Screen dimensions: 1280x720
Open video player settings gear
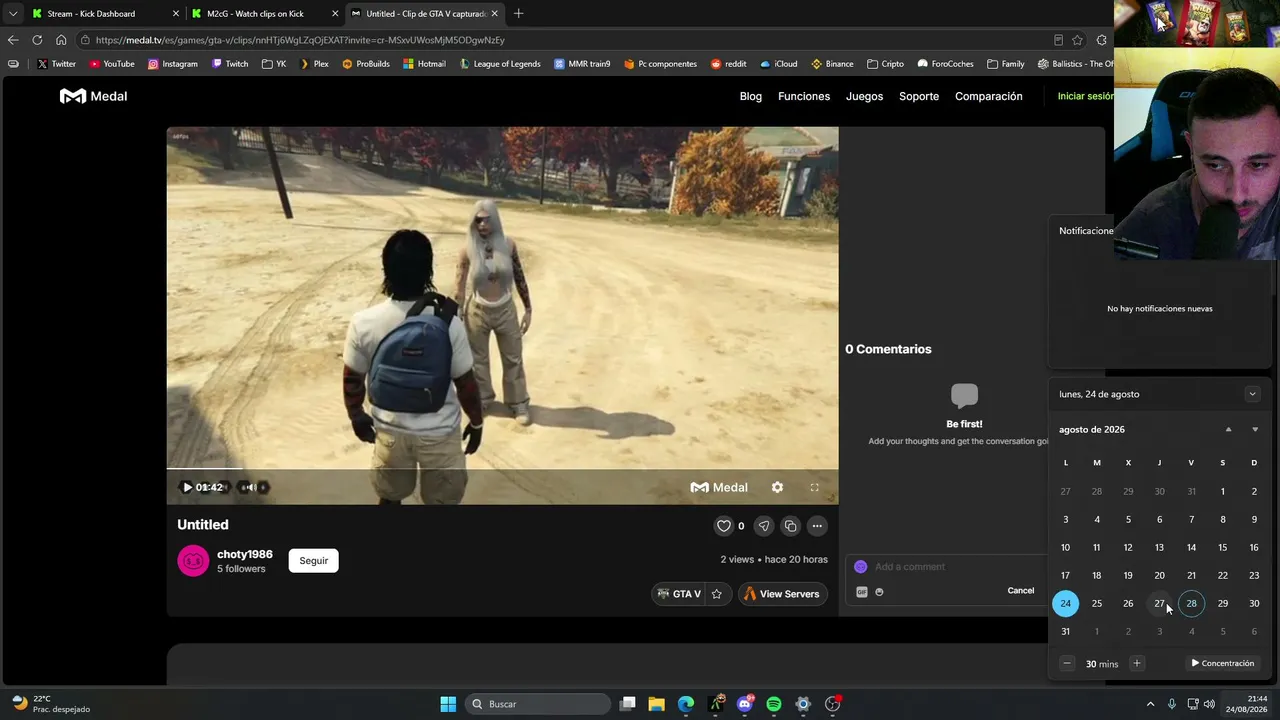777,487
